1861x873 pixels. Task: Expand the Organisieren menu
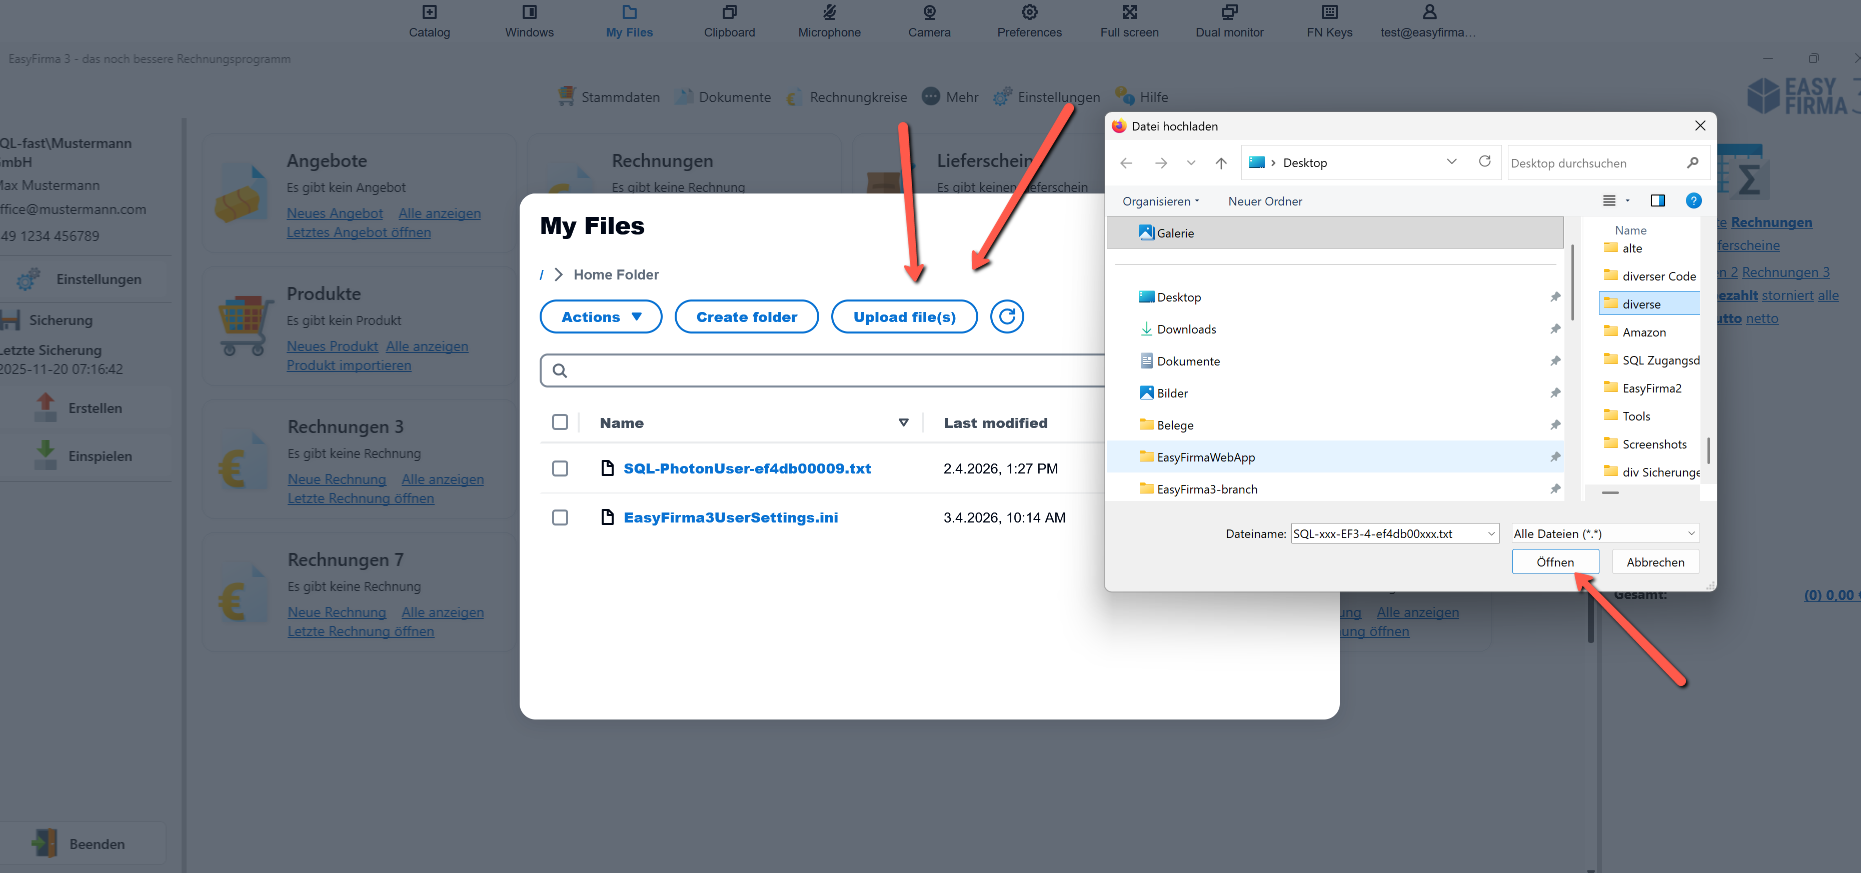[x=1160, y=201]
